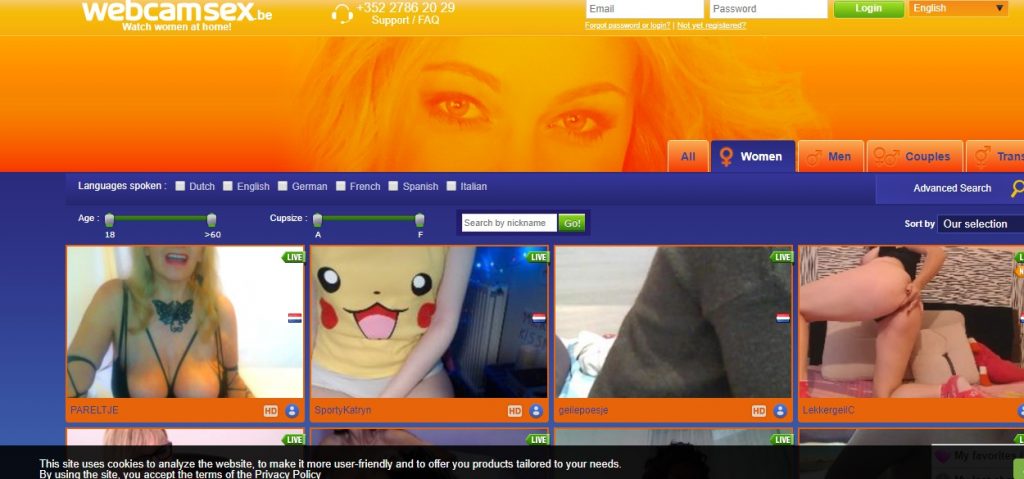Click the nickname text 'PARELTJE'
The height and width of the screenshot is (479, 1024).
point(94,410)
